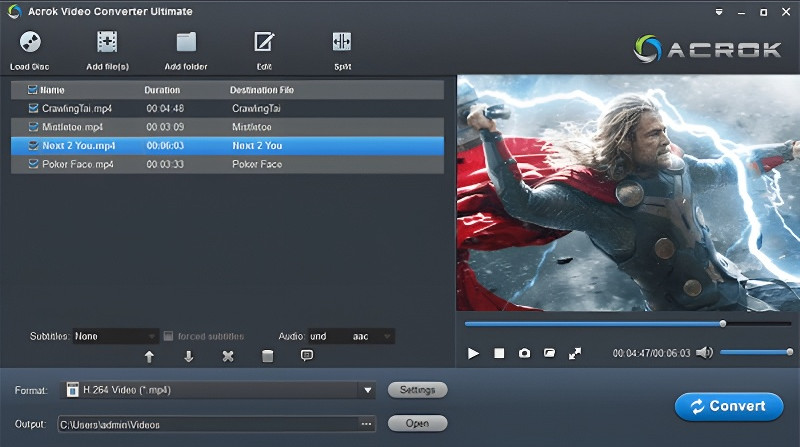Clear the list with the trash icon

click(x=267, y=356)
